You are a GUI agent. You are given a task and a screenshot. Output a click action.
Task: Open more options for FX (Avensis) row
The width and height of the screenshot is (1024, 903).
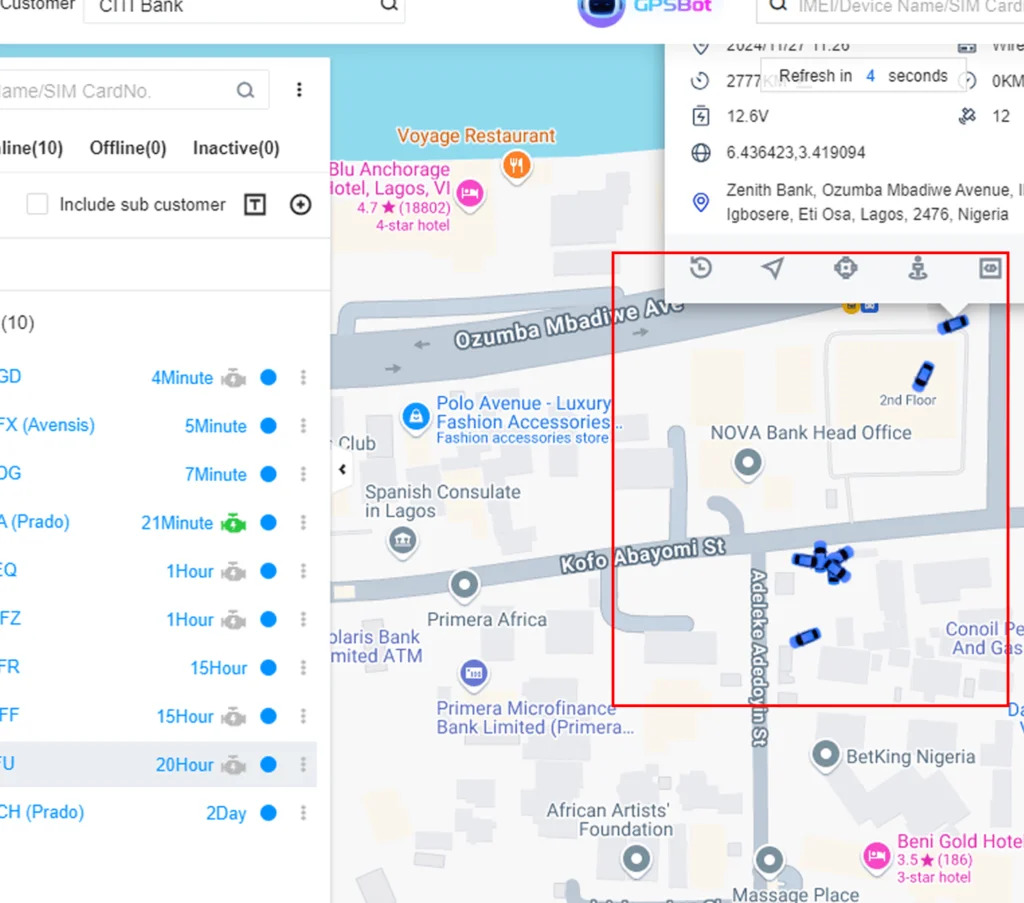click(303, 426)
